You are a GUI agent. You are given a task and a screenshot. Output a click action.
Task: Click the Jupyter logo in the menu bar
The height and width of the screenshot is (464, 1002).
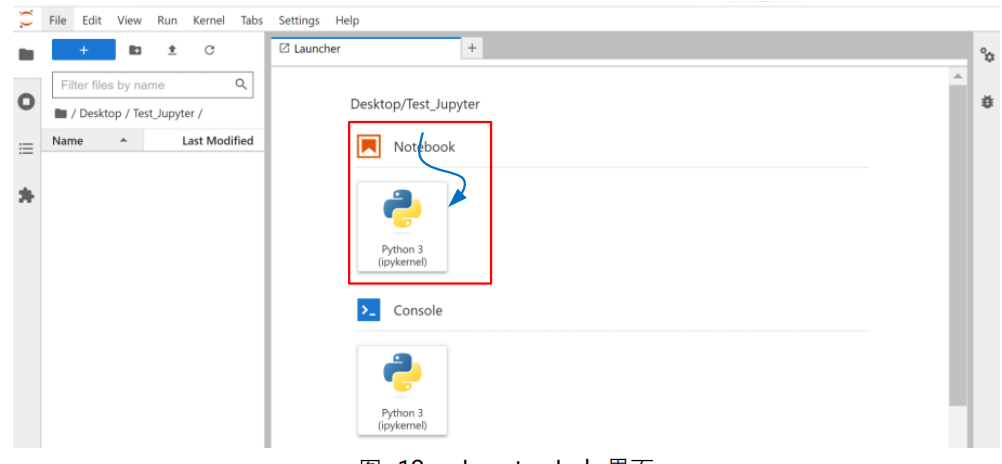point(26,19)
